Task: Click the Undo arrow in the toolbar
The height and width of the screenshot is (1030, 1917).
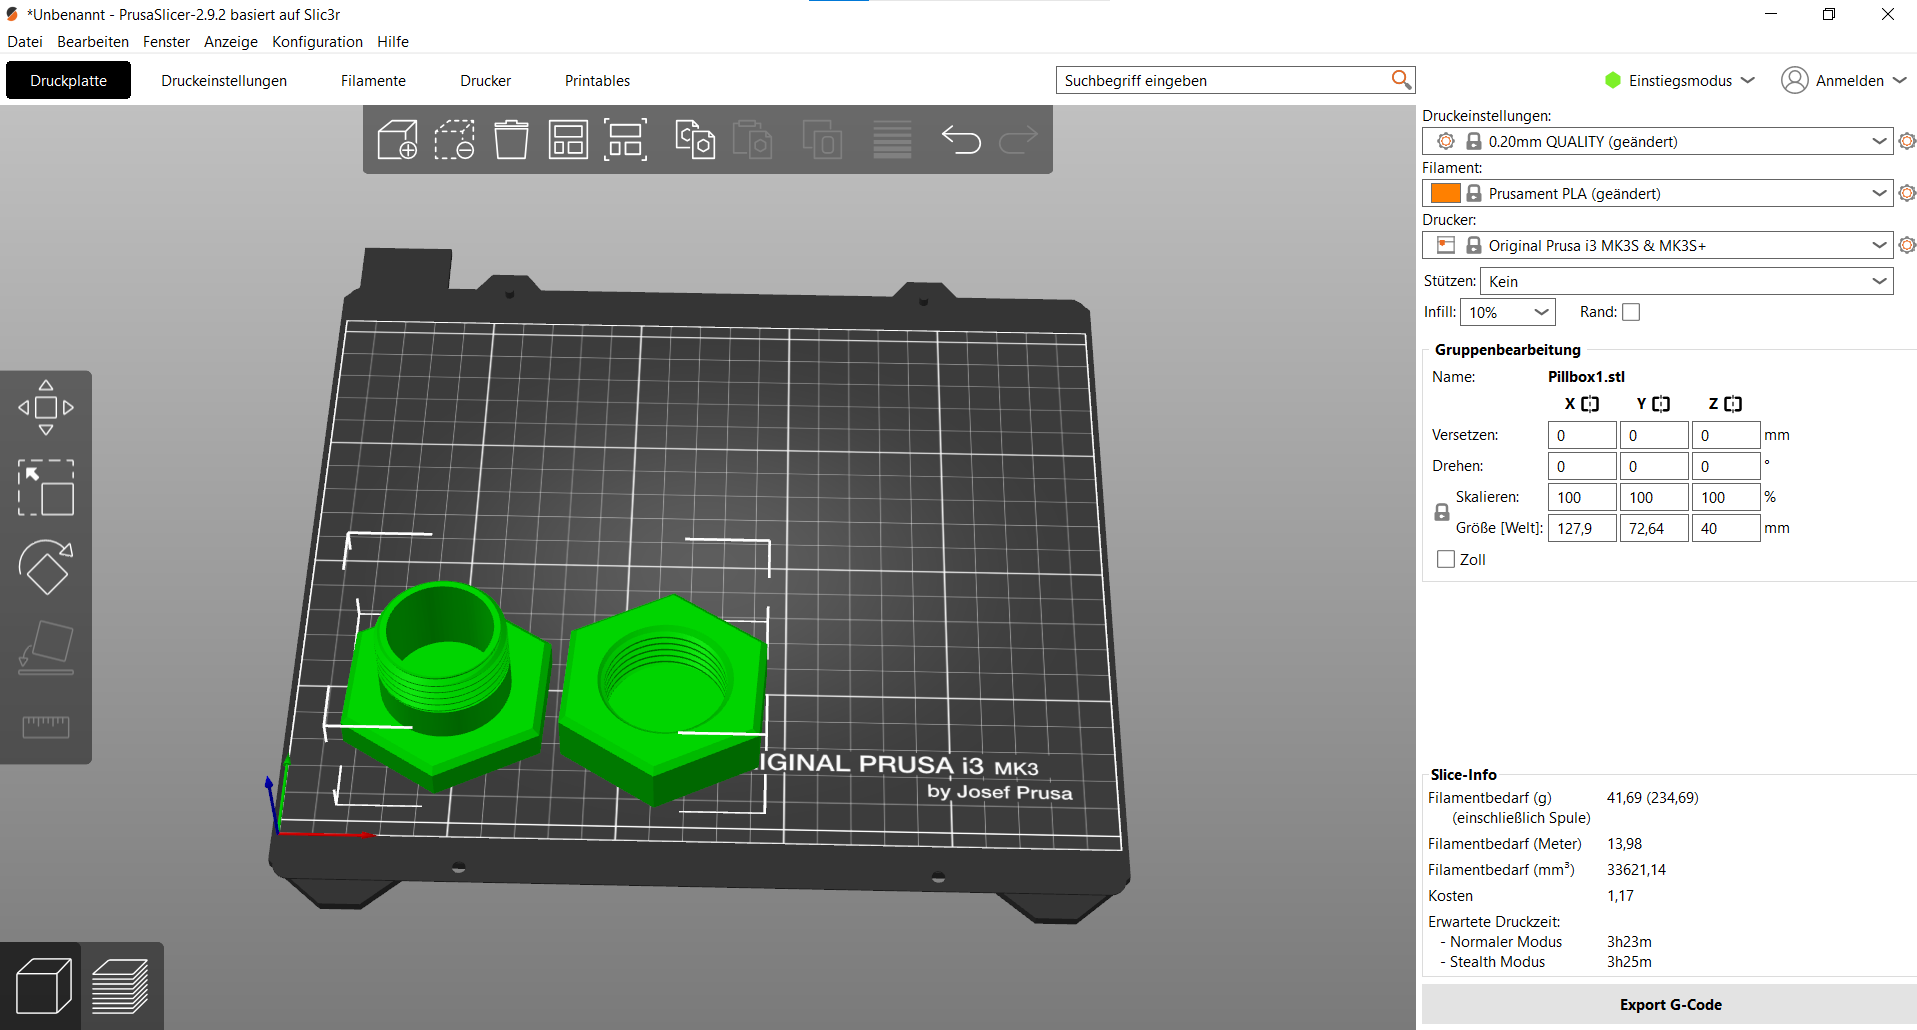Action: 961,140
